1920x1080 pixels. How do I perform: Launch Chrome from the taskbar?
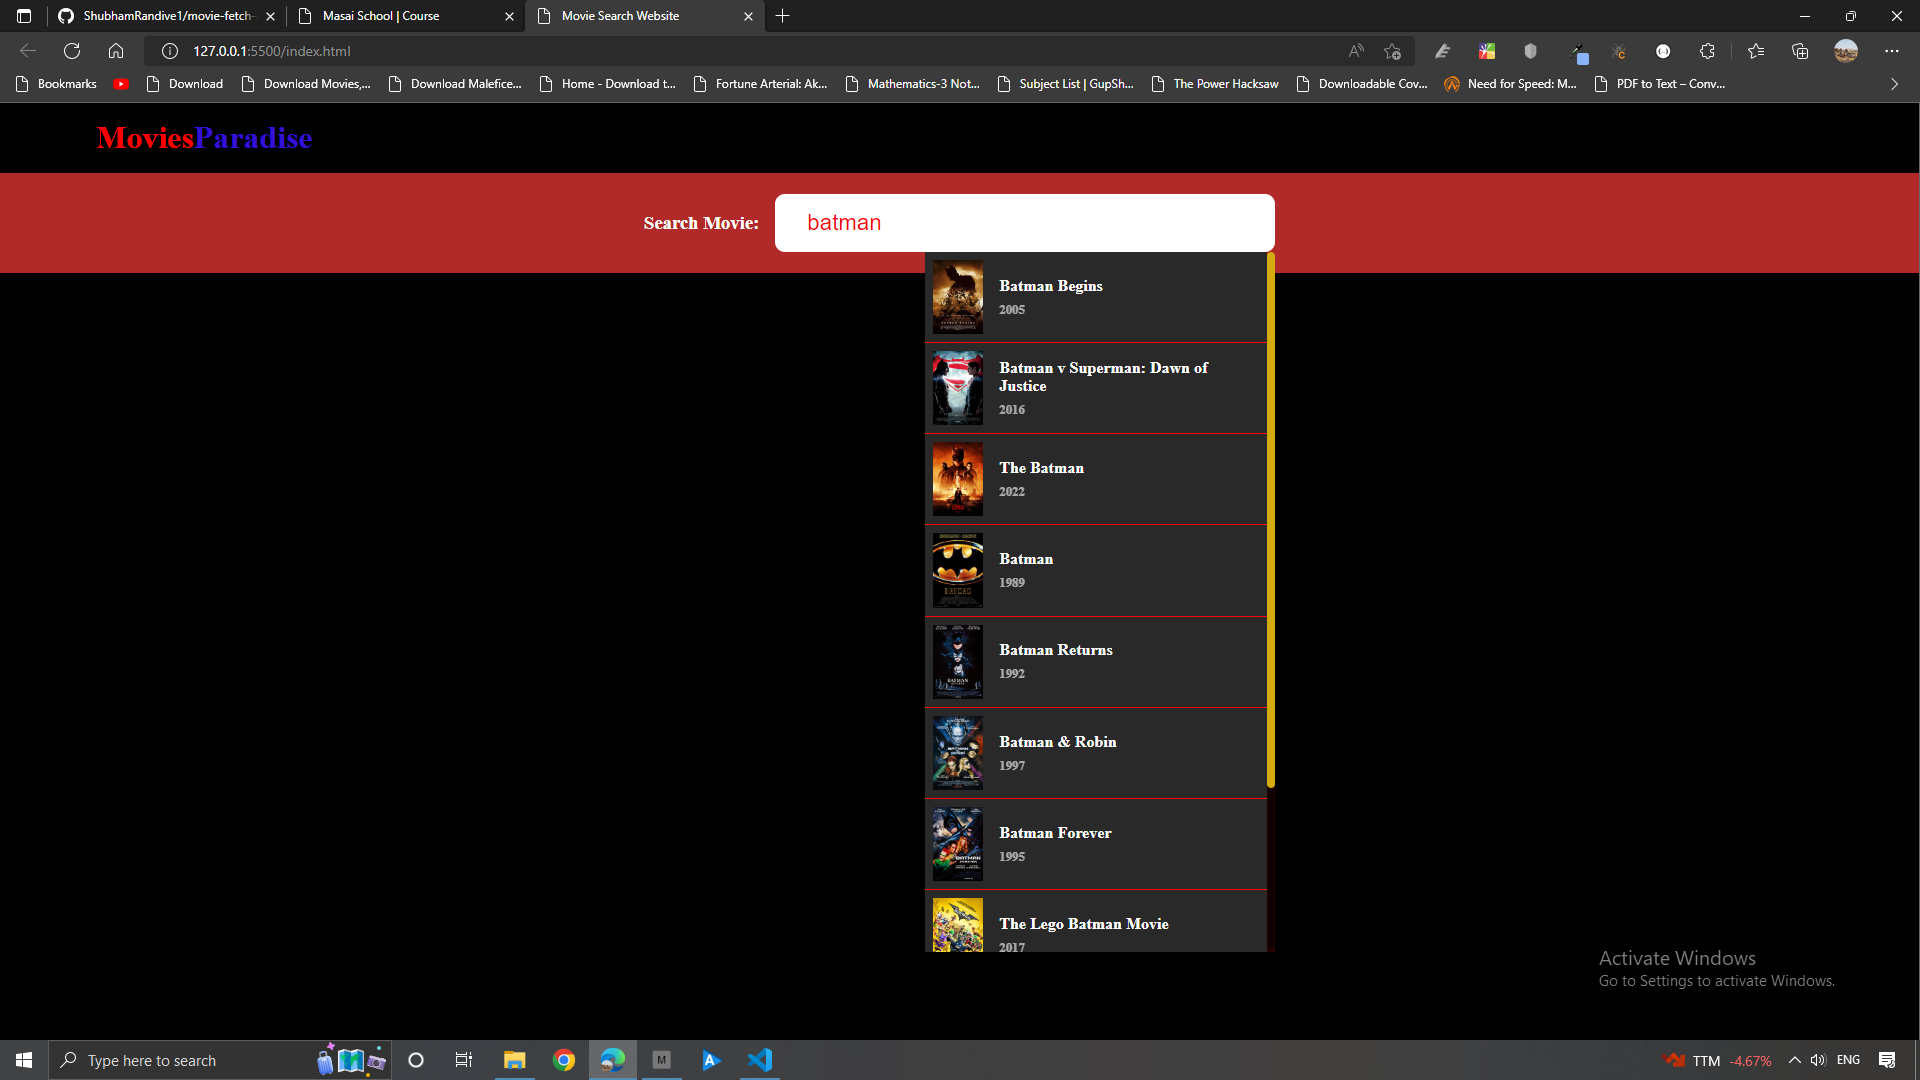point(564,1059)
